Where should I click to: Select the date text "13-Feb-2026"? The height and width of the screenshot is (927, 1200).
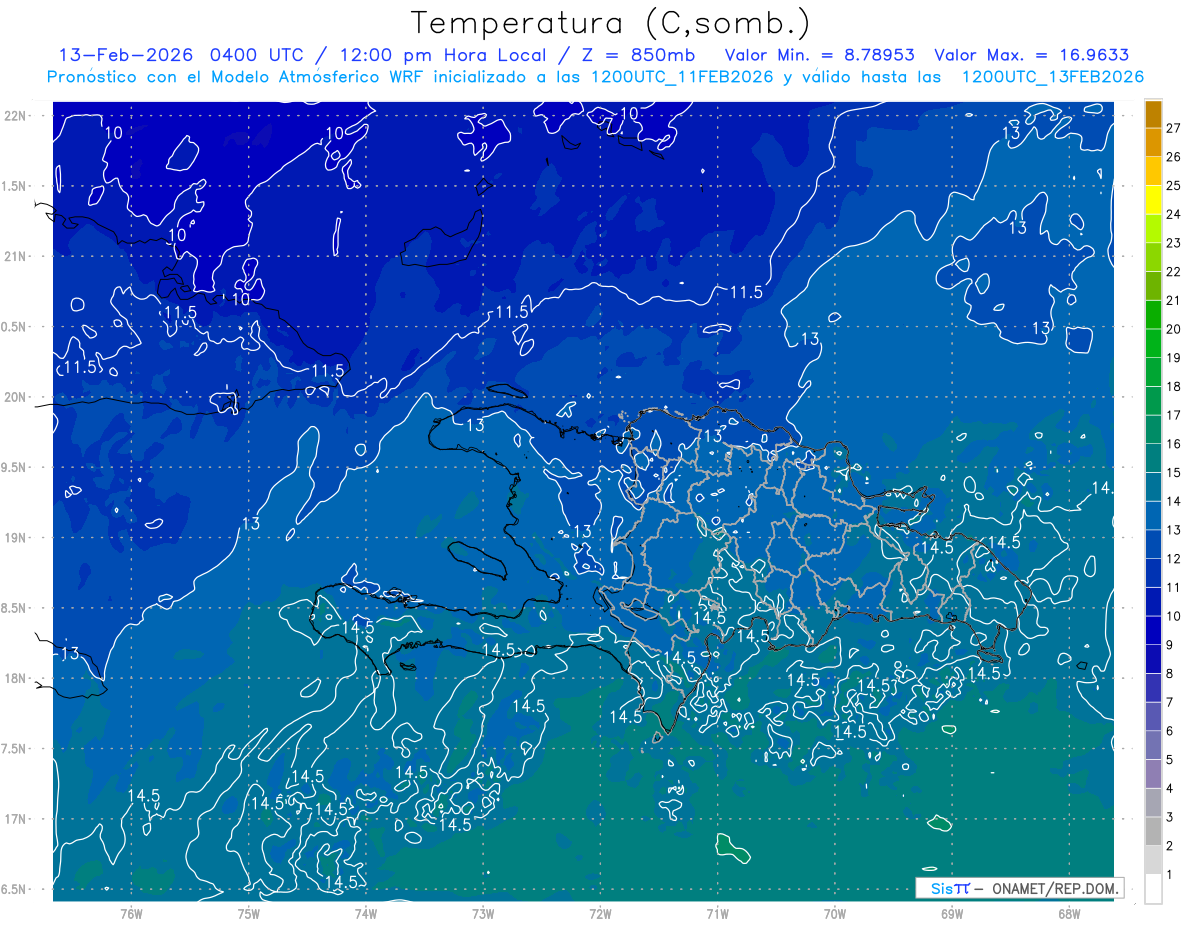point(127,55)
